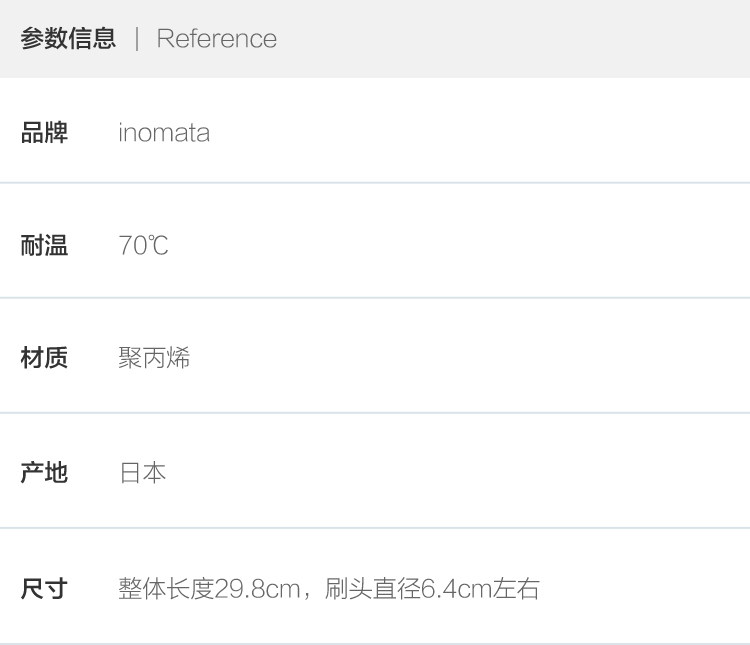Image resolution: width=750 pixels, height=645 pixels.
Task: Select the 材质 label
Action: click(44, 357)
